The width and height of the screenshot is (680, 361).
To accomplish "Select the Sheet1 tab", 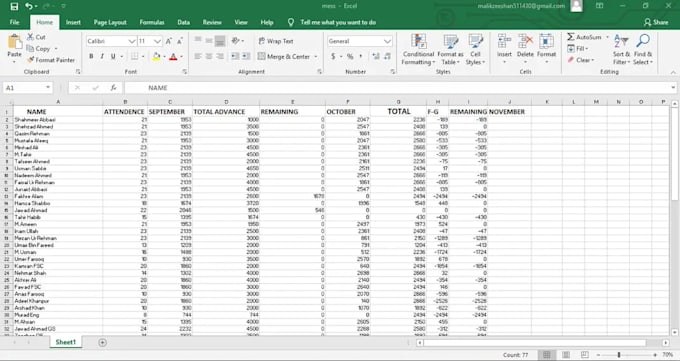I will coord(65,342).
